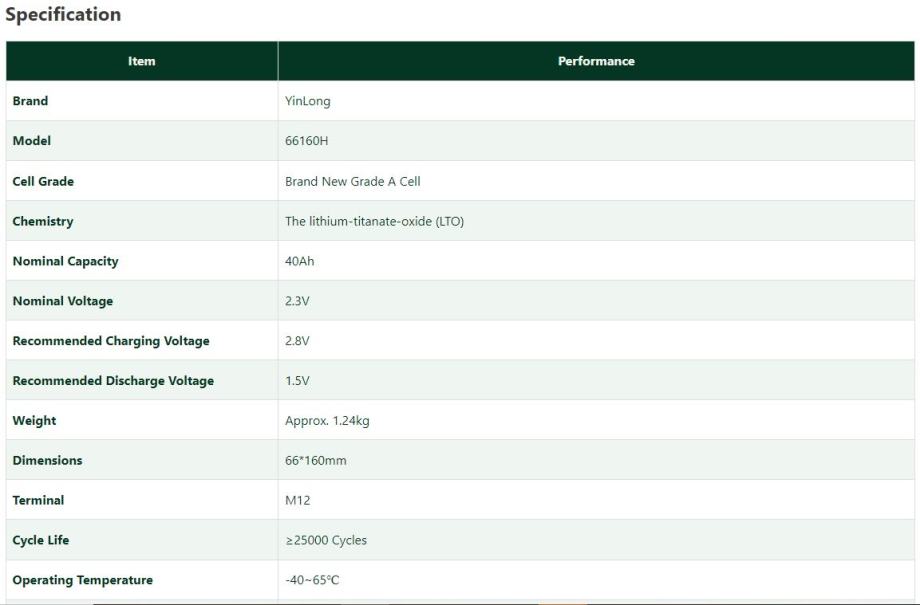Select the 66*160mm dimensions value
This screenshot has height=605, width=920.
[316, 461]
